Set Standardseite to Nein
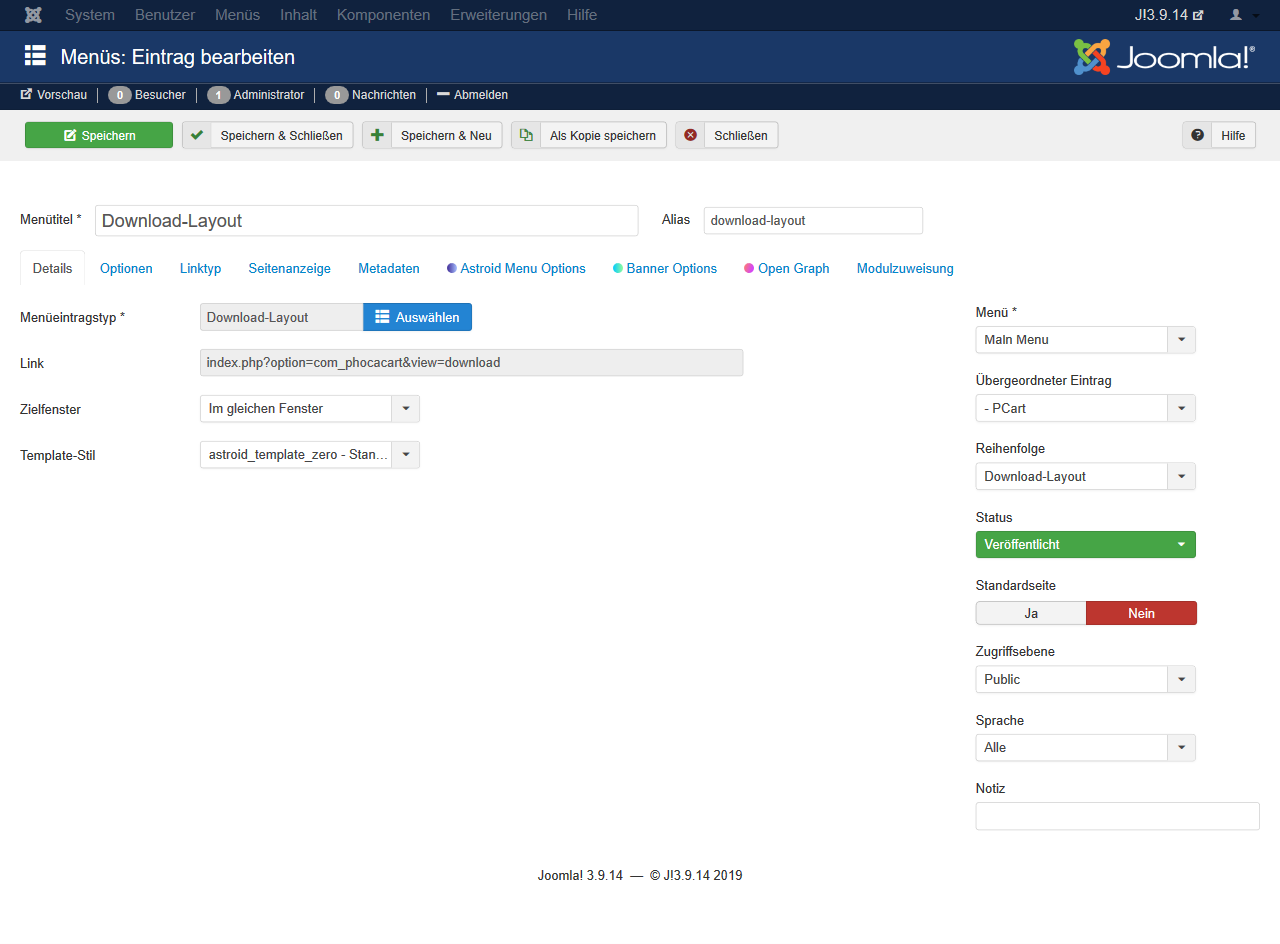 tap(1141, 613)
